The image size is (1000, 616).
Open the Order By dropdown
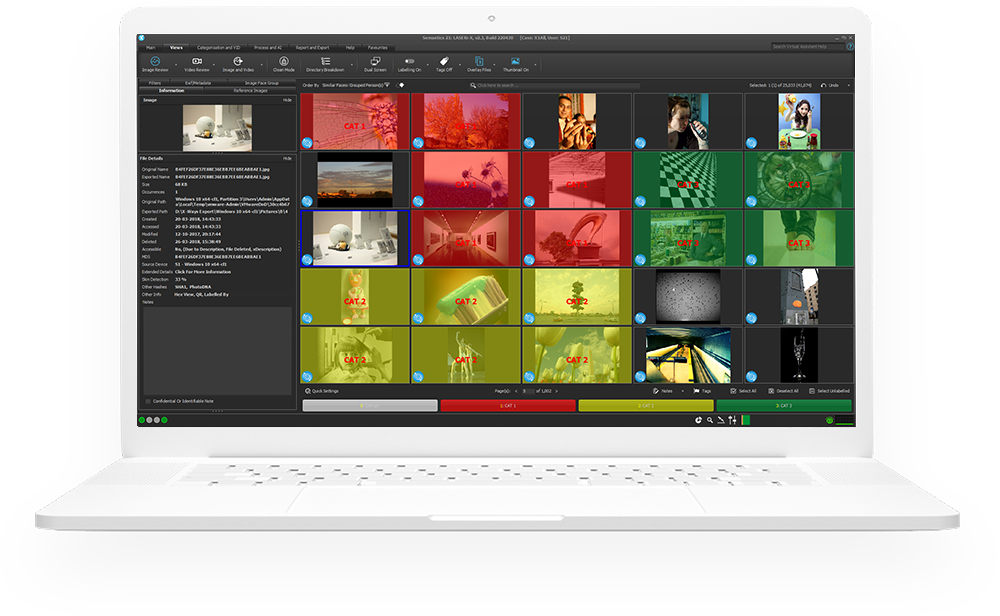[356, 85]
